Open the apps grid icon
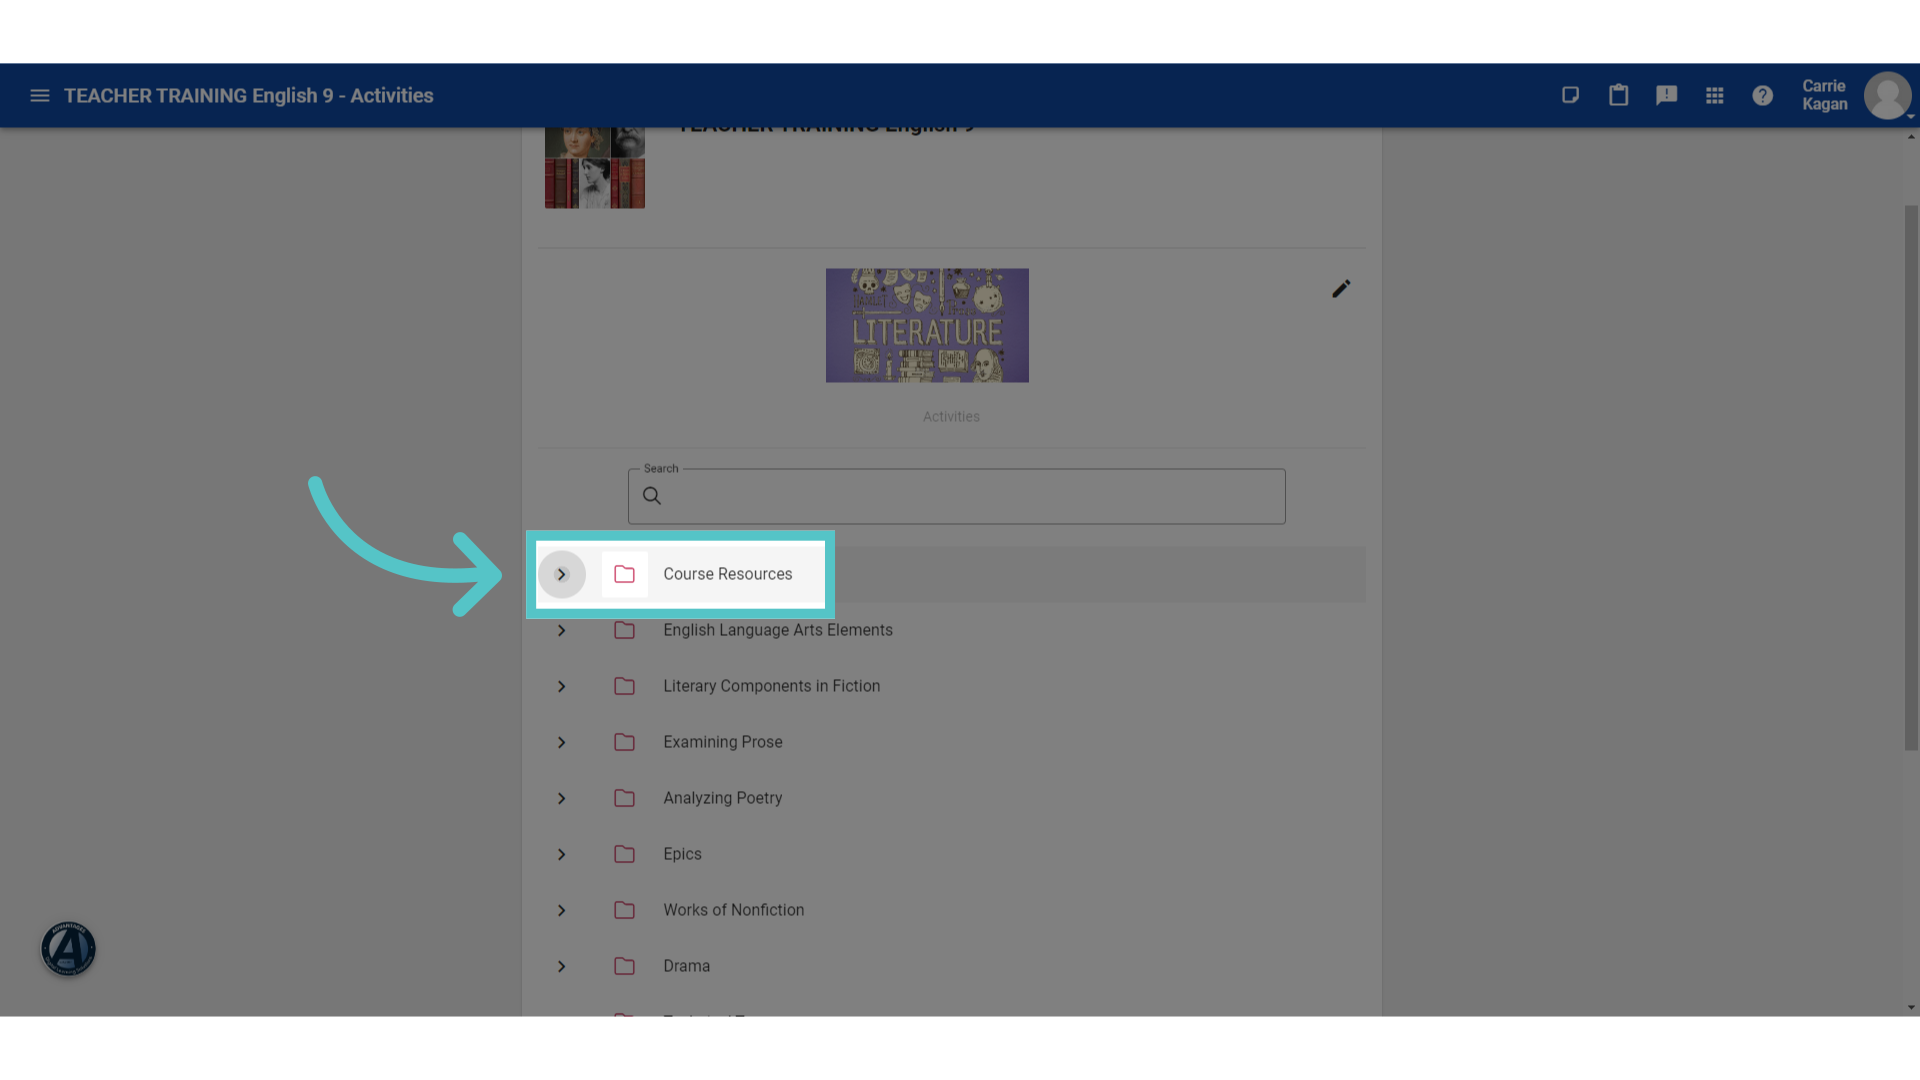Viewport: 1920px width, 1080px height. tap(1714, 95)
